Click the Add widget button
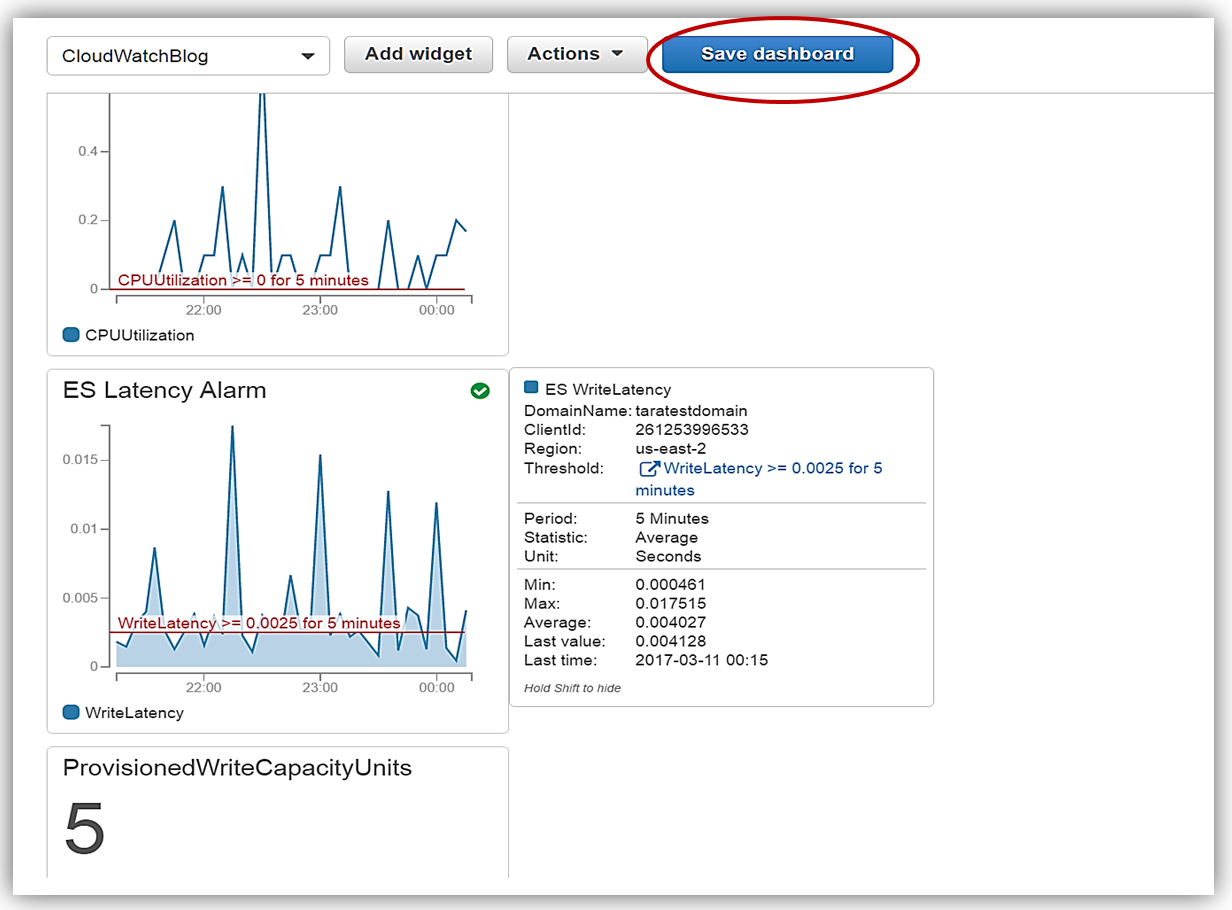1232x910 pixels. click(x=418, y=54)
